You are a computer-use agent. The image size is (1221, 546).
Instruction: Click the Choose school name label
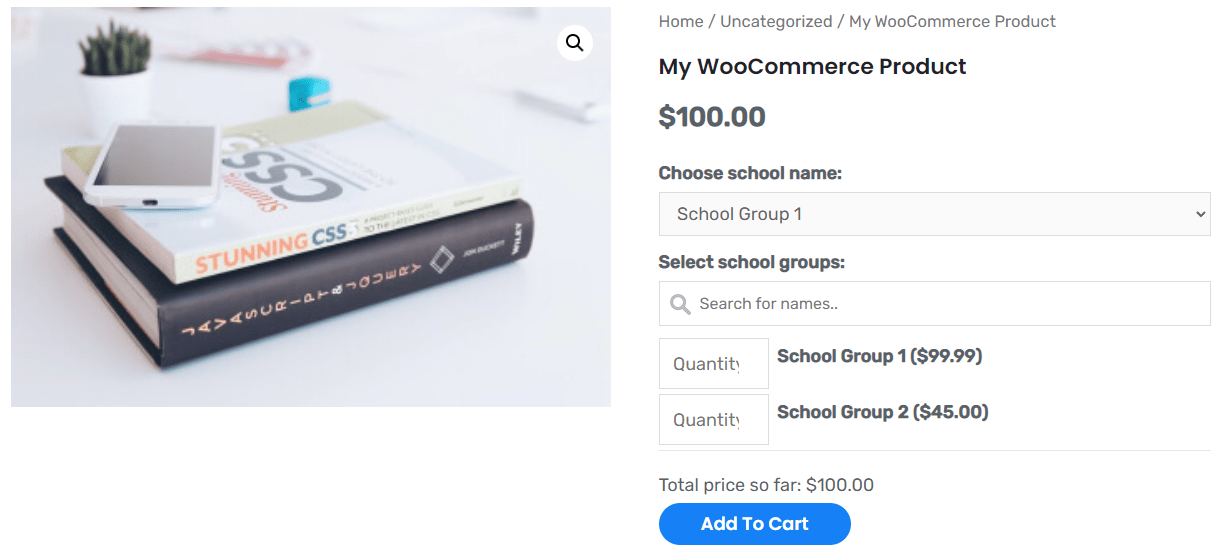click(750, 173)
